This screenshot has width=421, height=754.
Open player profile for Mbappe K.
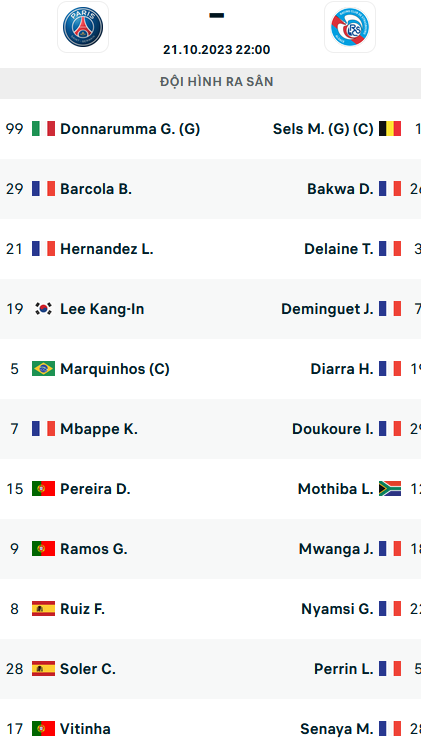(x=99, y=429)
